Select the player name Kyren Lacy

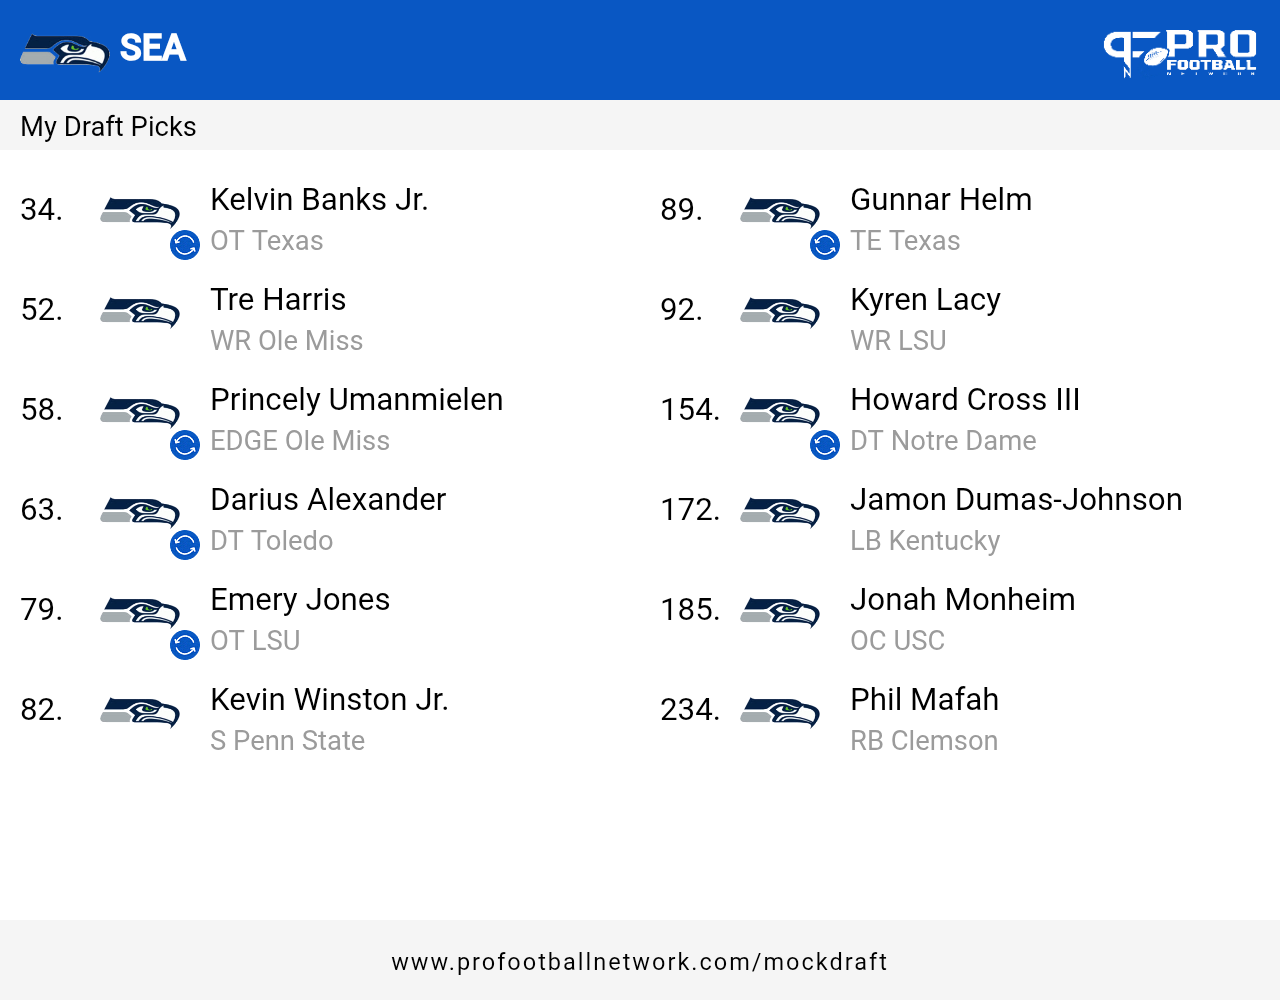tap(925, 300)
